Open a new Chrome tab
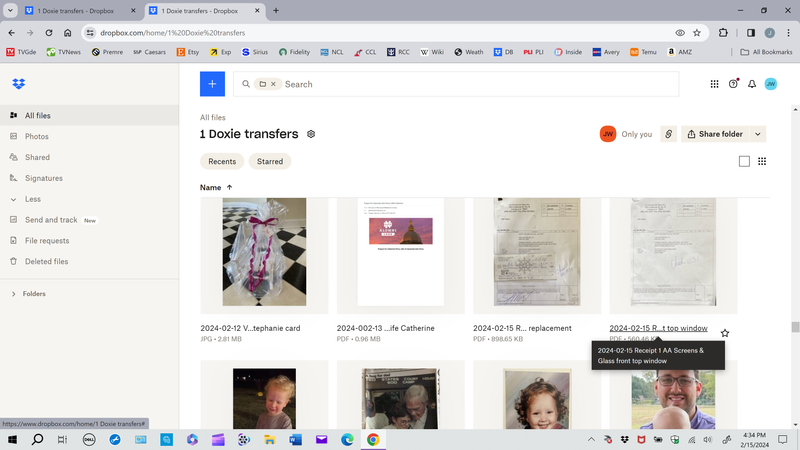 tap(276, 10)
